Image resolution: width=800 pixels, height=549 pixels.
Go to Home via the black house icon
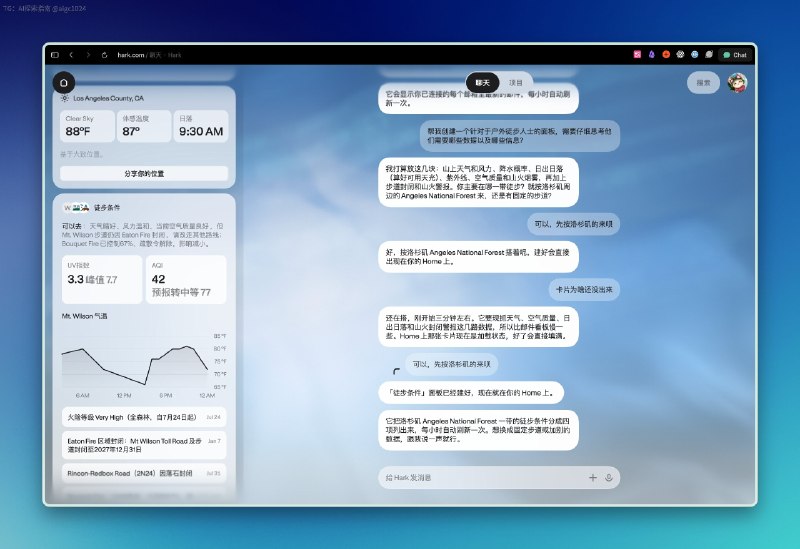[64, 82]
